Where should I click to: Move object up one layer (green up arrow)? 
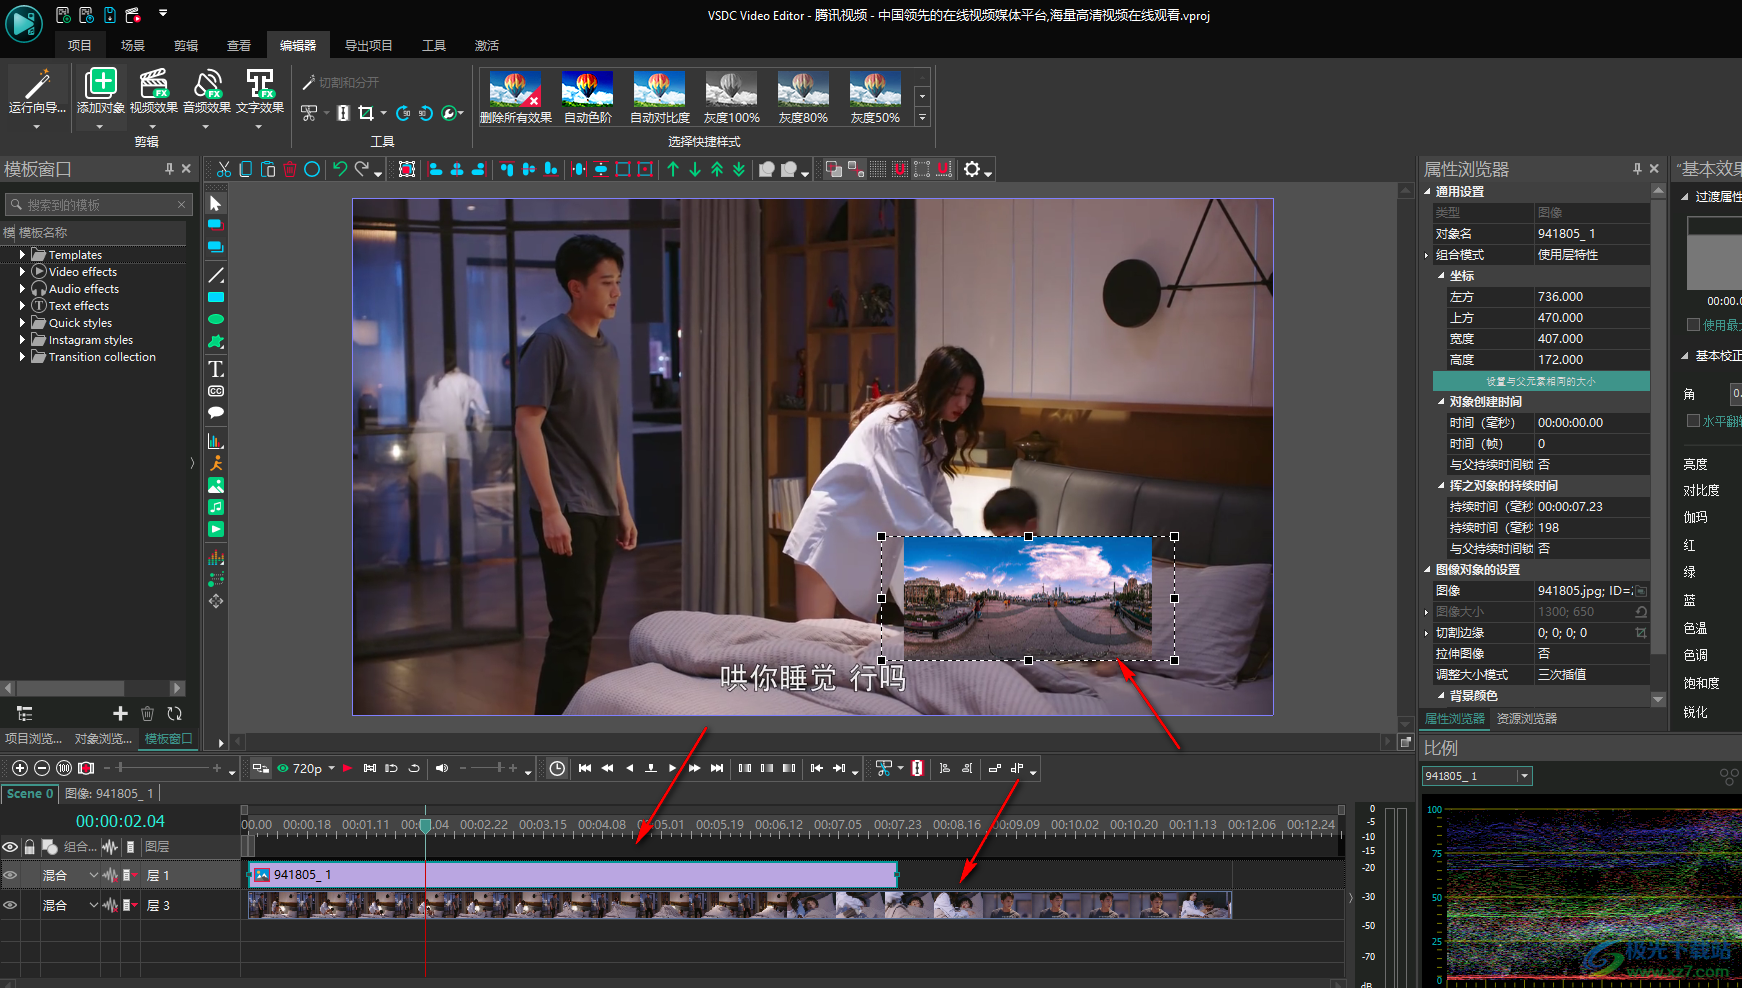[673, 169]
